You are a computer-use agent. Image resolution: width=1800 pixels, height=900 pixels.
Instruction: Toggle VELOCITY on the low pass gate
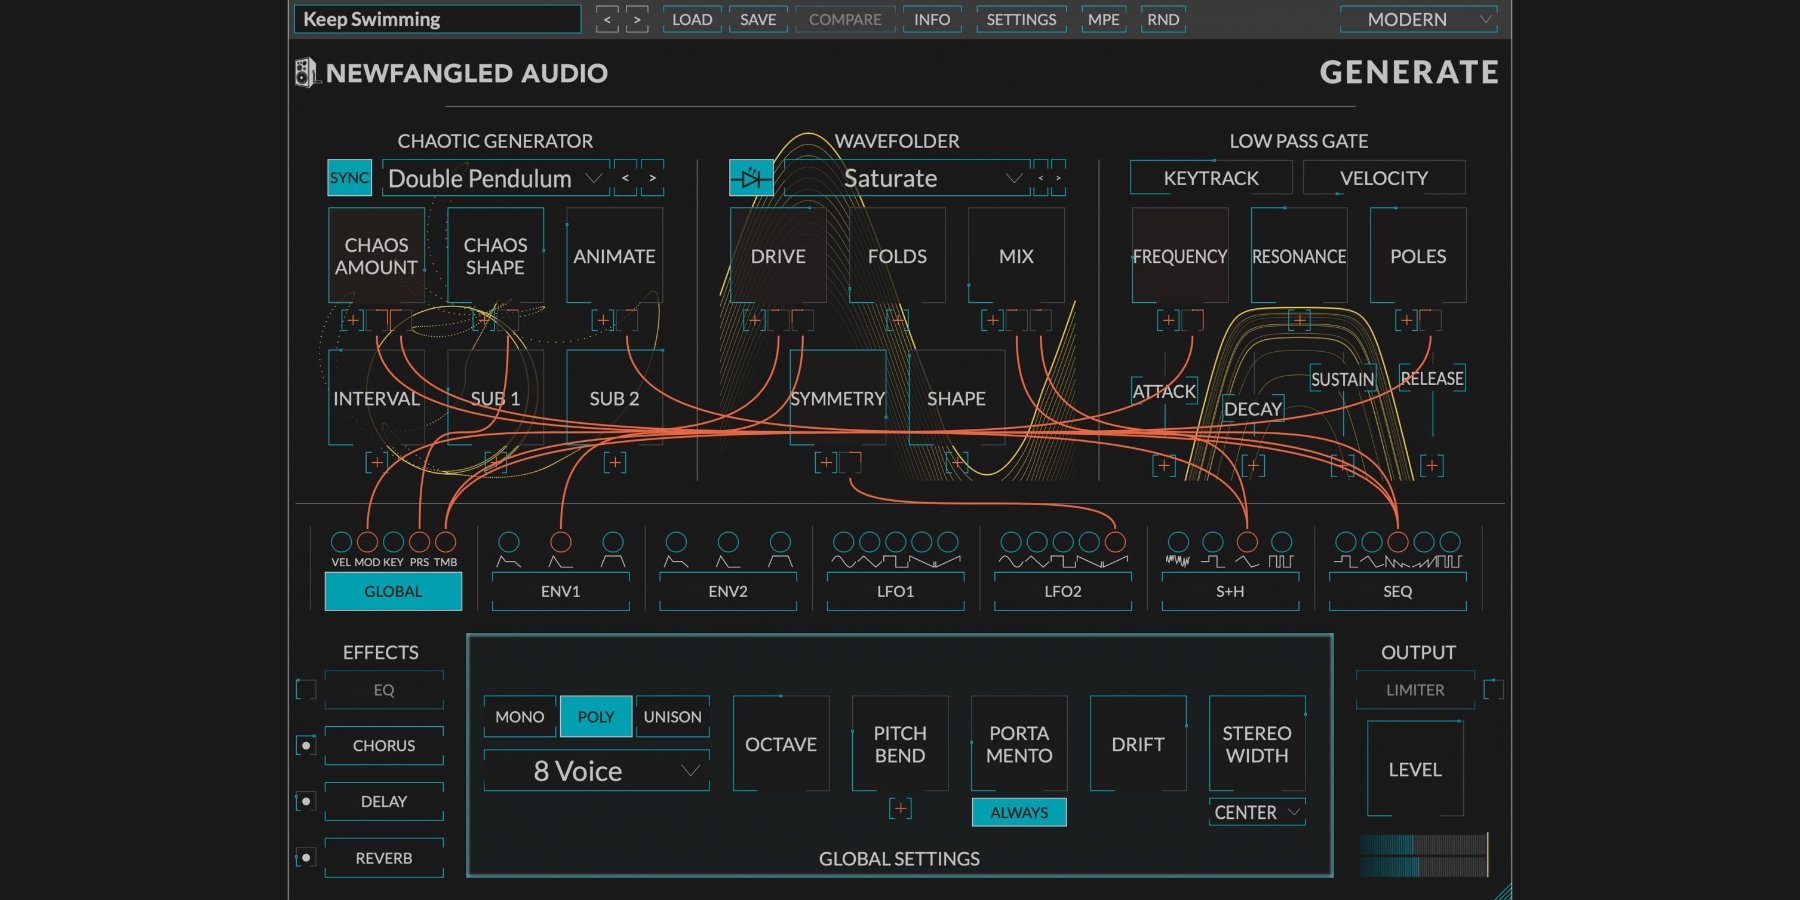[x=1384, y=178]
